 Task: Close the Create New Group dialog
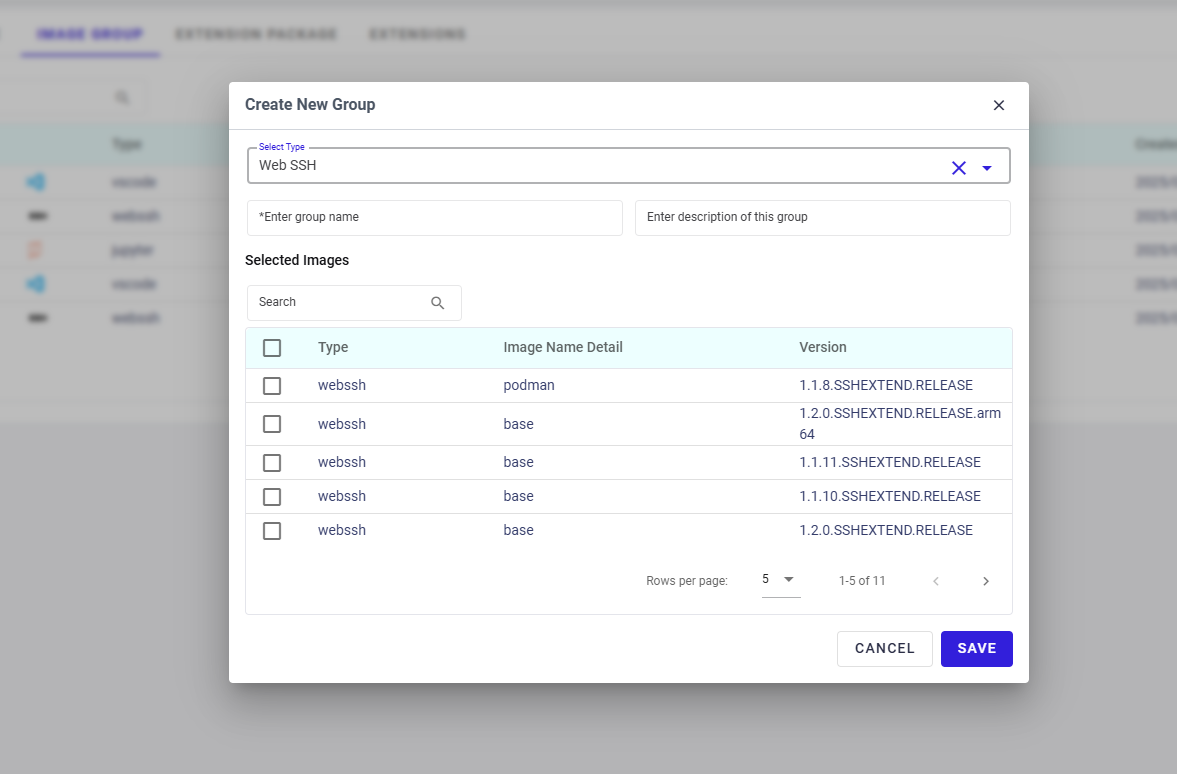click(x=998, y=105)
